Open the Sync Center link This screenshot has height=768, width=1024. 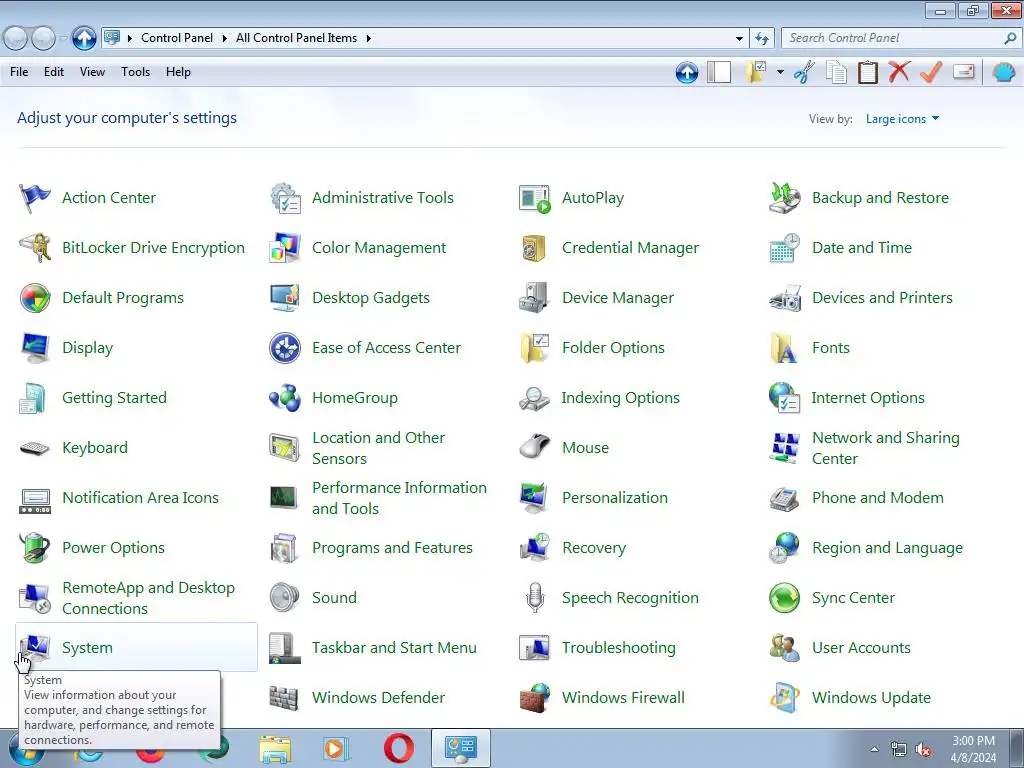(853, 598)
